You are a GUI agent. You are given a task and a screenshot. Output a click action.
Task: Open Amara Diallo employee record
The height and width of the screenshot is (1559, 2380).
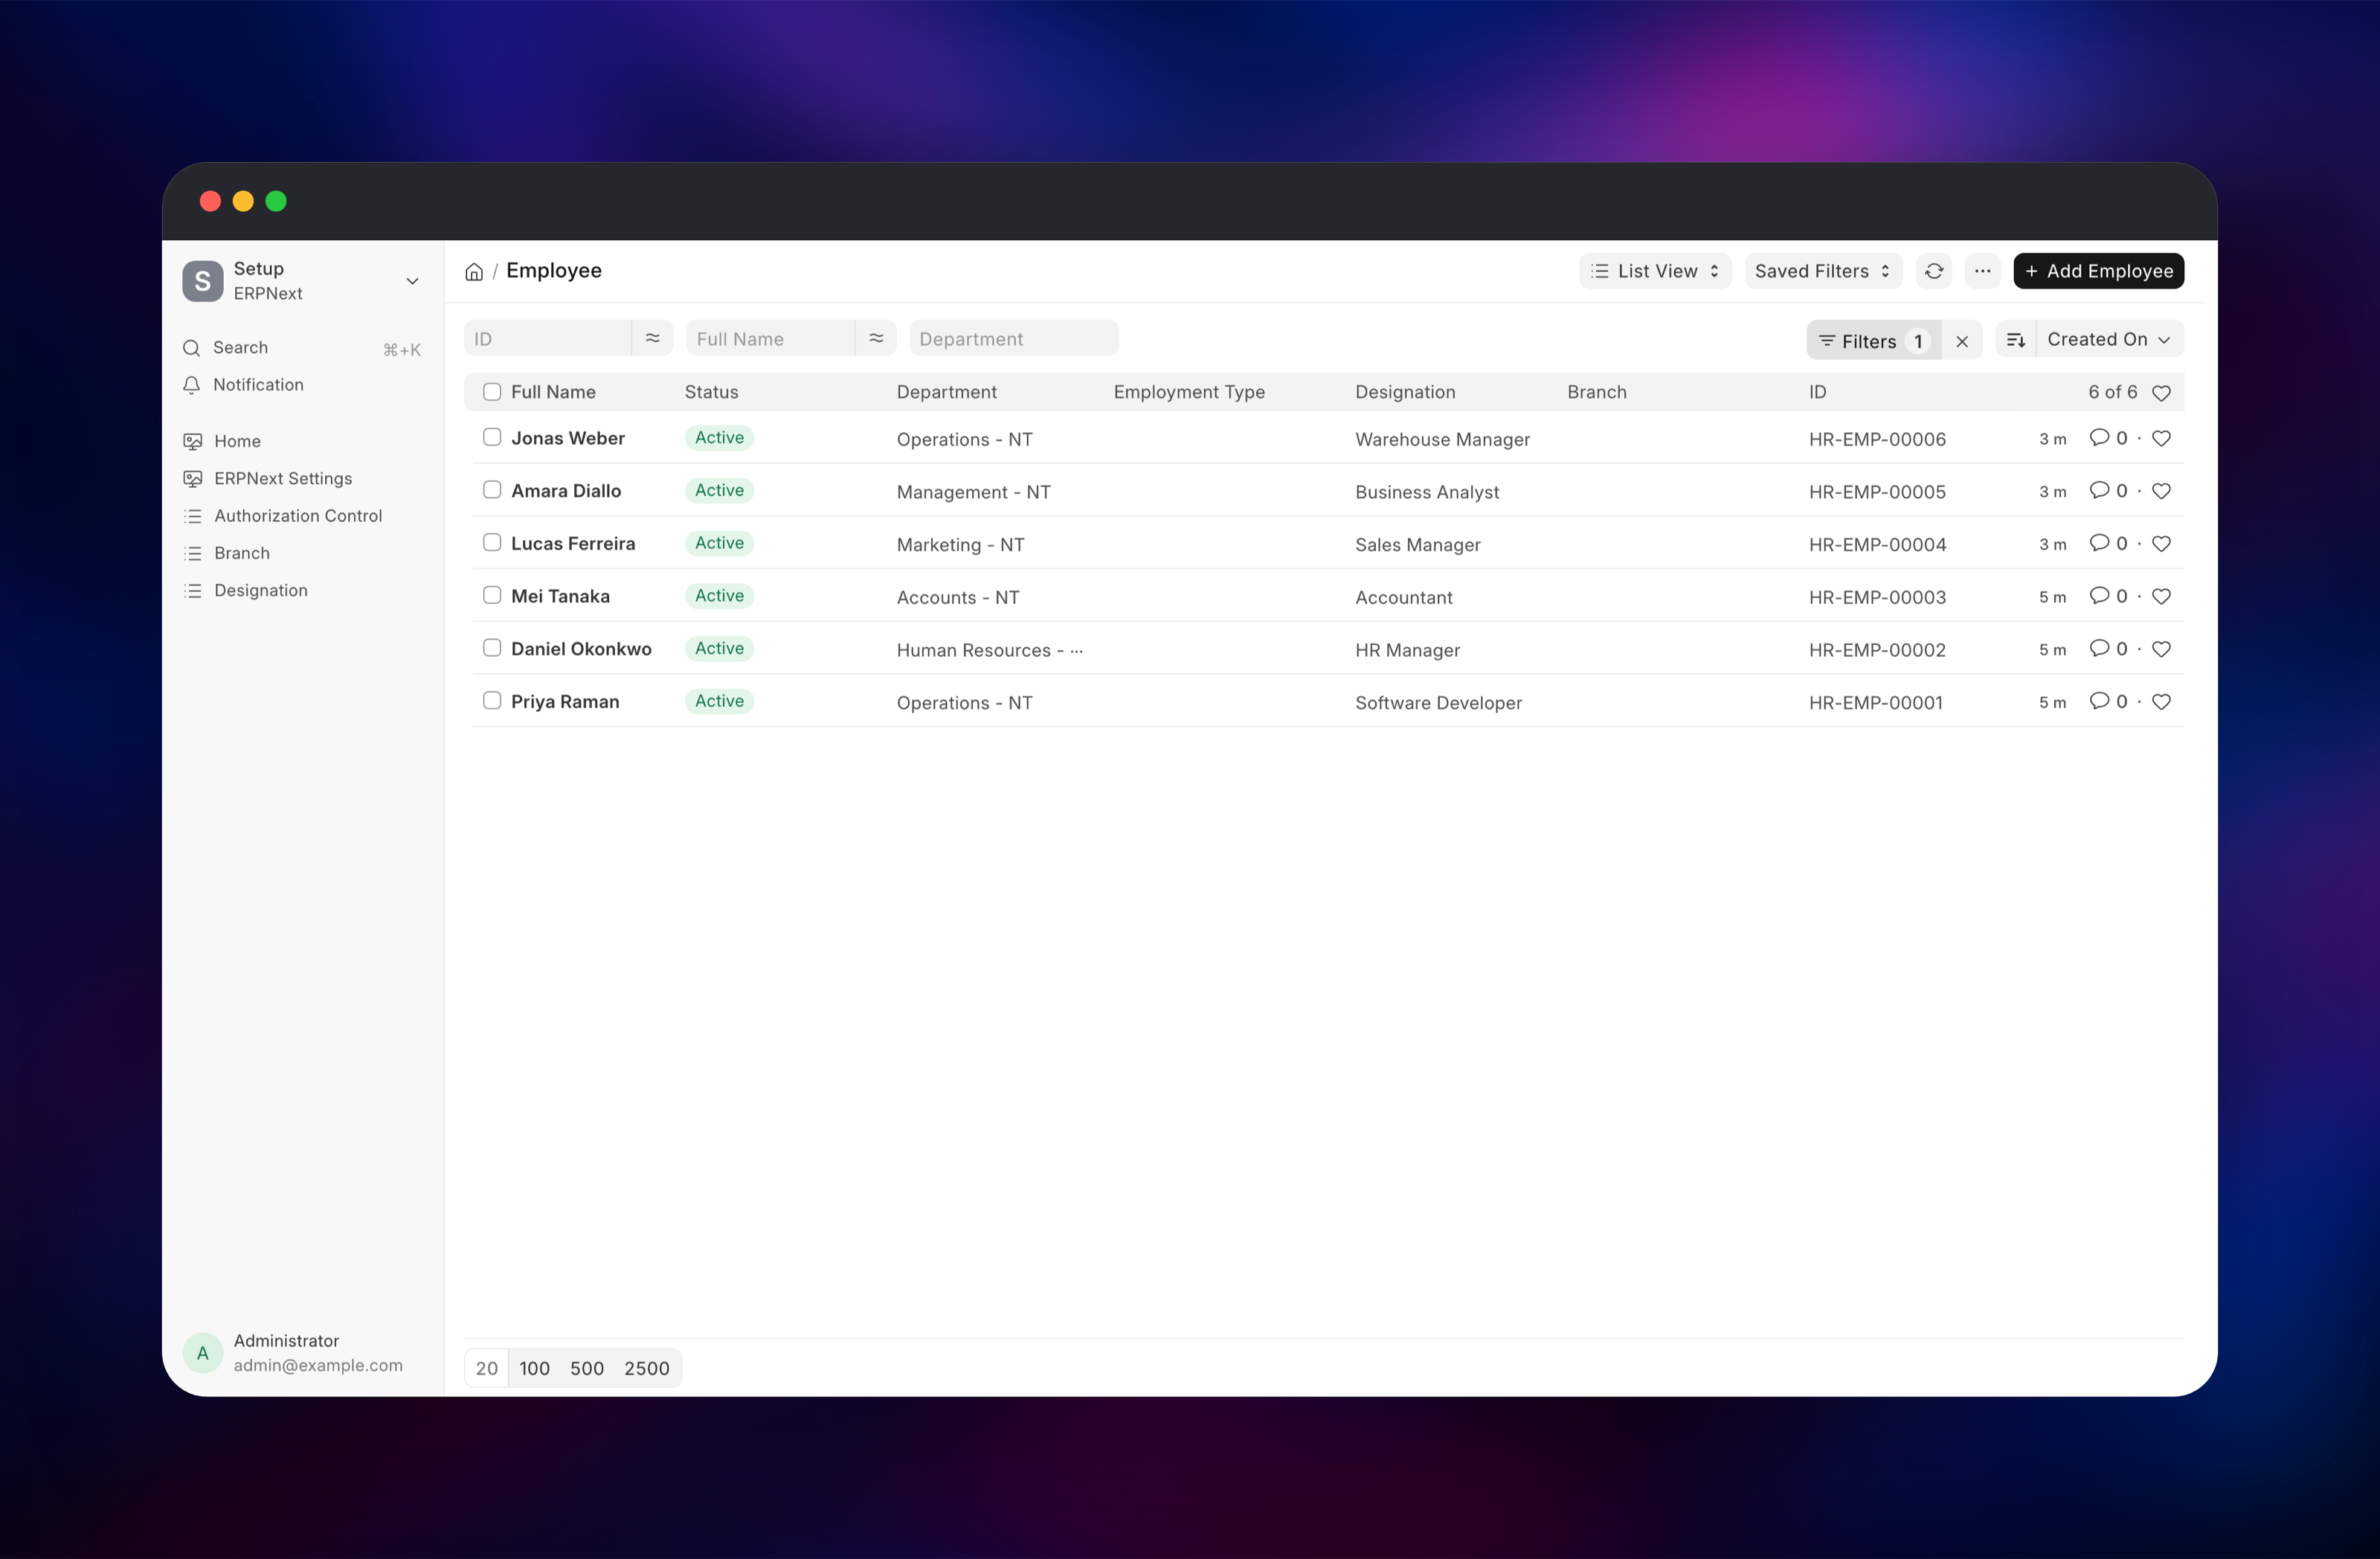coord(566,491)
